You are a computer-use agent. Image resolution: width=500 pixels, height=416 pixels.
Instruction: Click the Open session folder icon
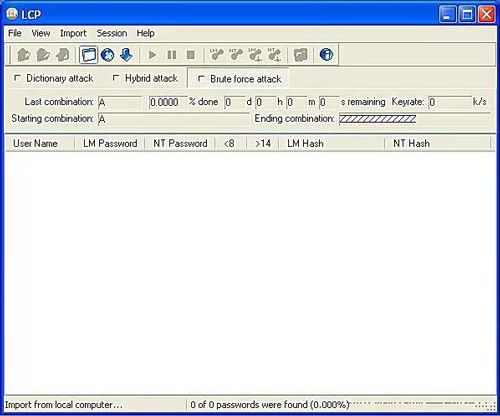click(43, 55)
